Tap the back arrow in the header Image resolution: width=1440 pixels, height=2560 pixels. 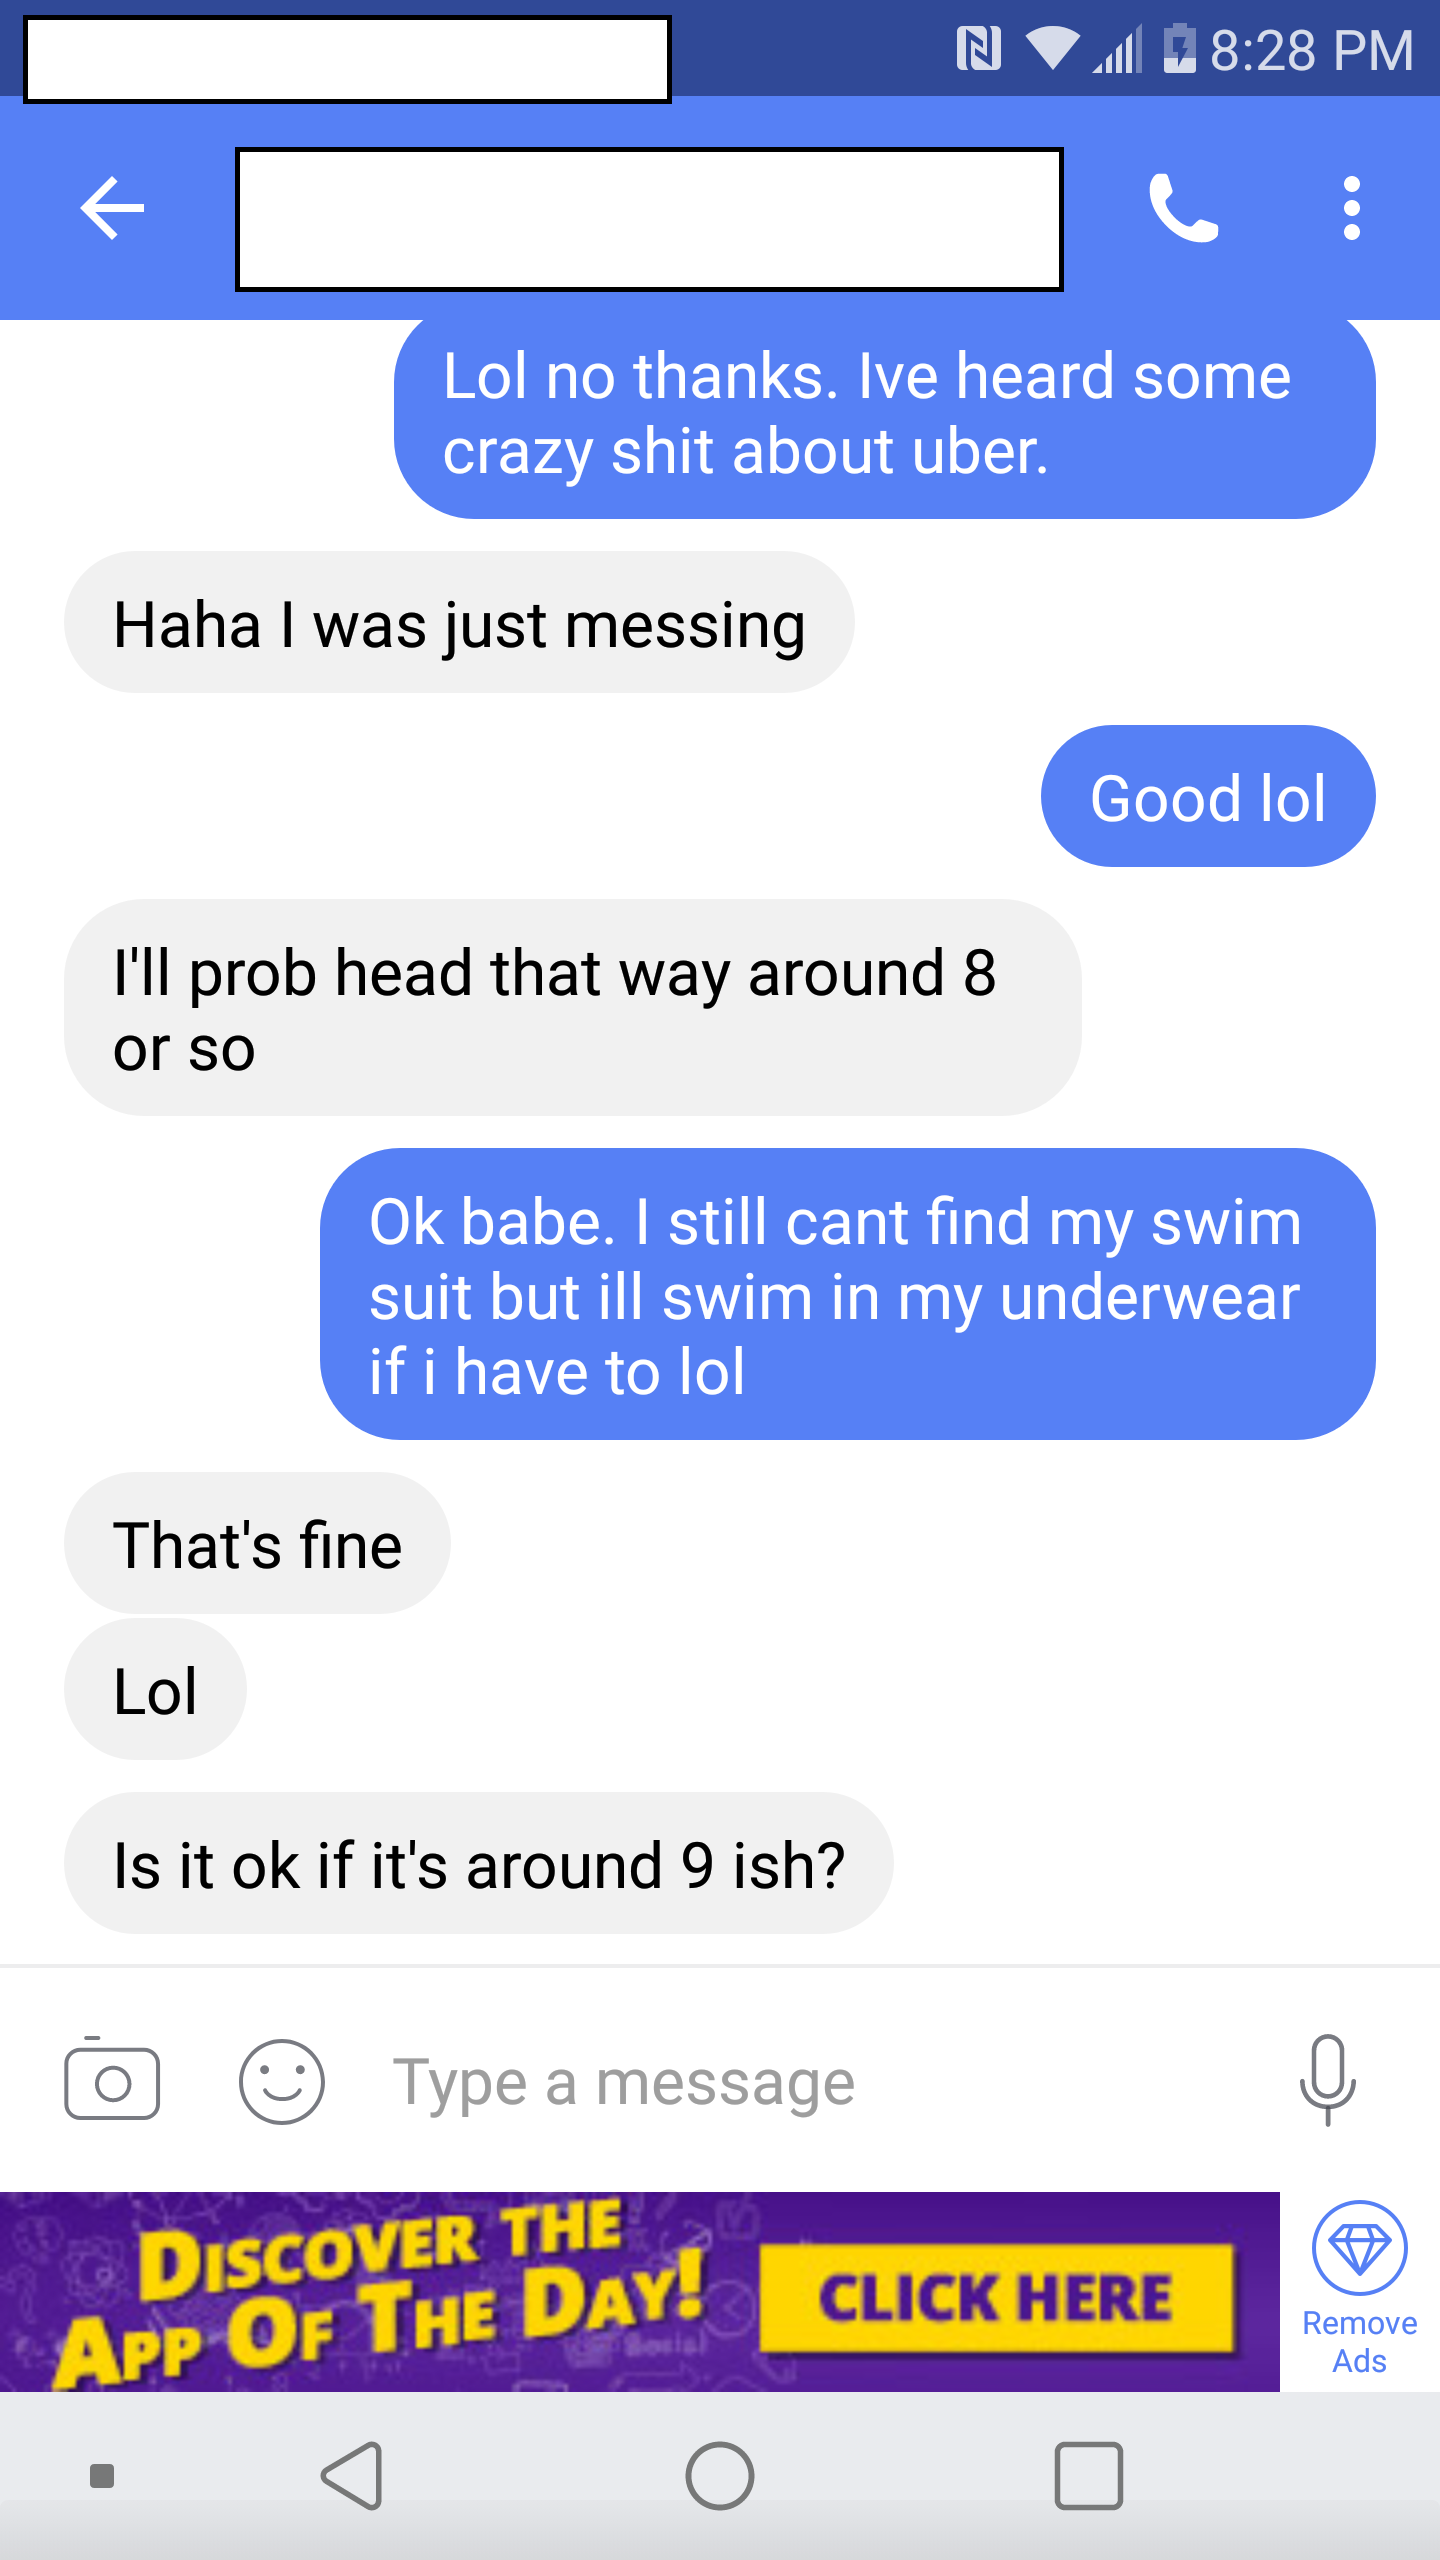(112, 208)
